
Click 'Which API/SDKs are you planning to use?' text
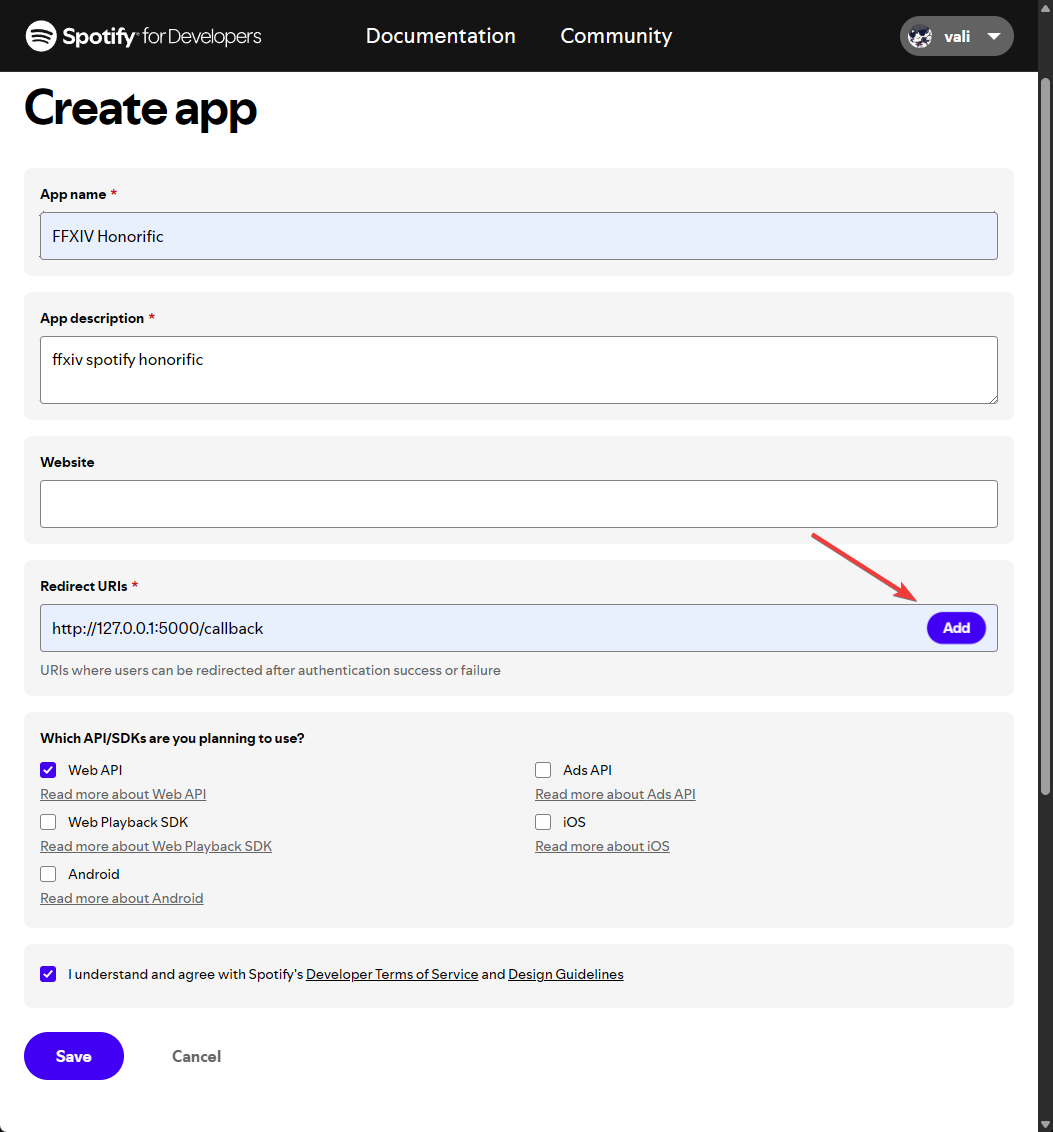pyautogui.click(x=172, y=738)
